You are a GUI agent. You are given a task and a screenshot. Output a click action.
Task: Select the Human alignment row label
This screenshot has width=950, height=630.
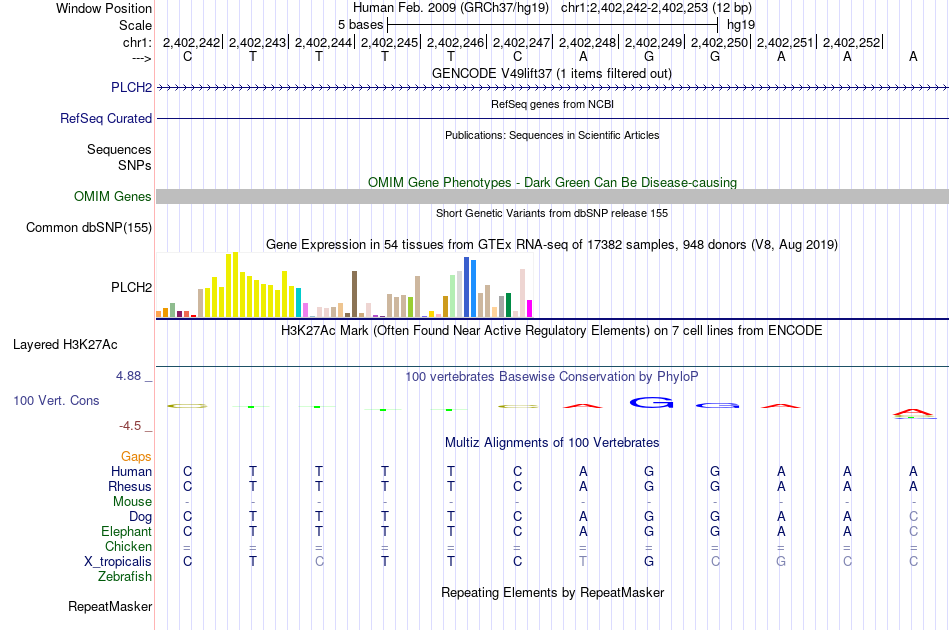(x=131, y=471)
